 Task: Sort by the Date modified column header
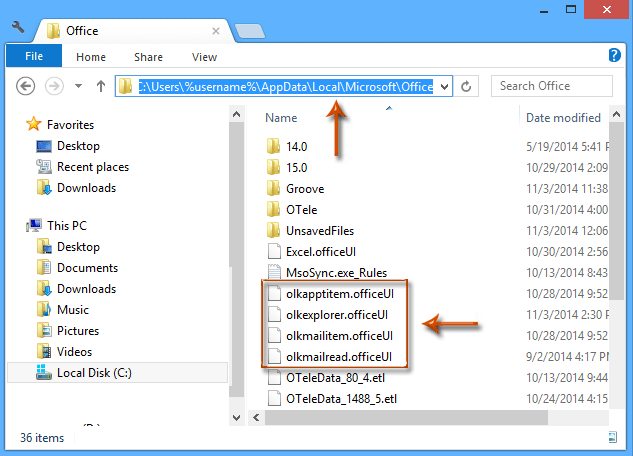[563, 118]
